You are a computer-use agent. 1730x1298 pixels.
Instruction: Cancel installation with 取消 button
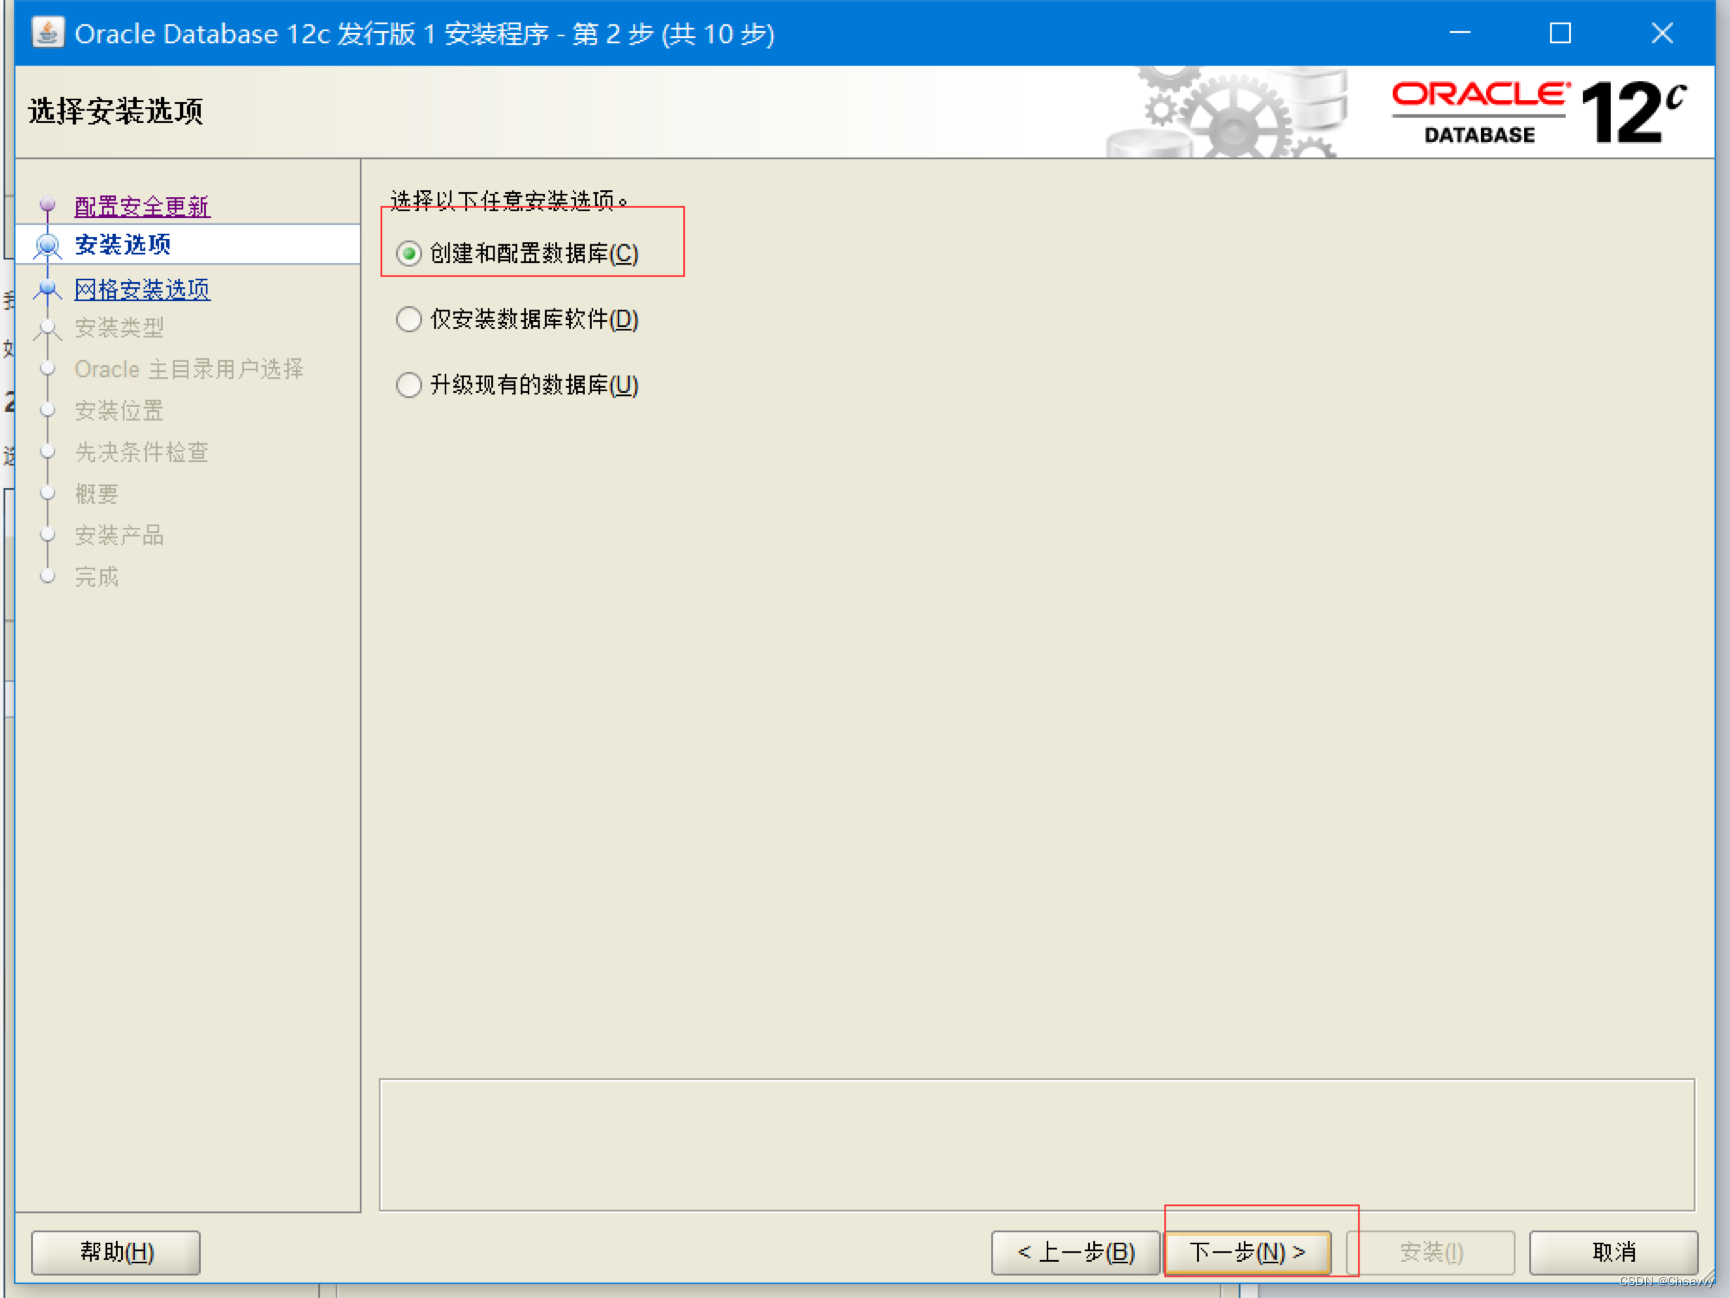click(x=1613, y=1252)
